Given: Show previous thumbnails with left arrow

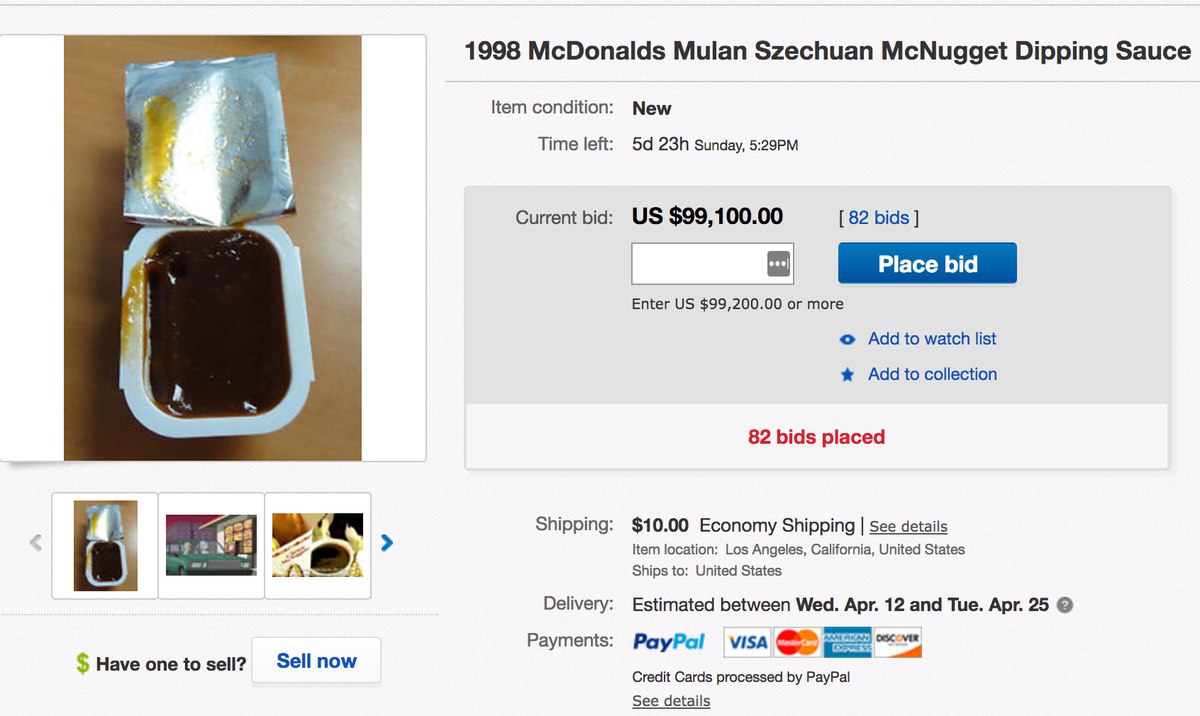Looking at the screenshot, I should click(x=36, y=543).
